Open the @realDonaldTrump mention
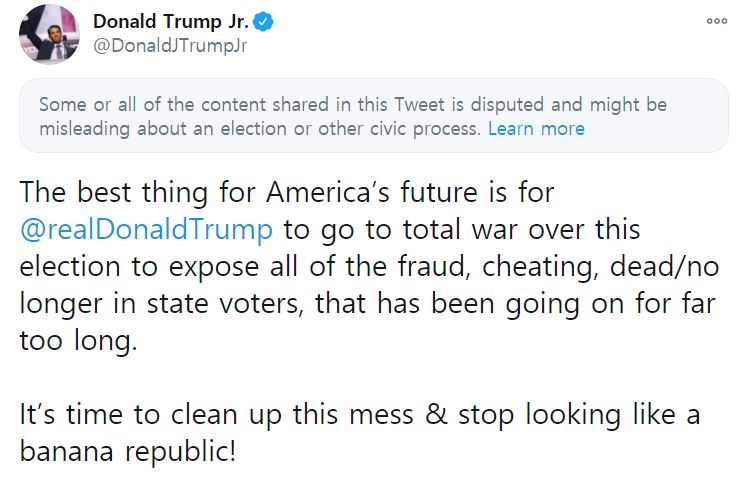This screenshot has width=746, height=488. tap(146, 228)
